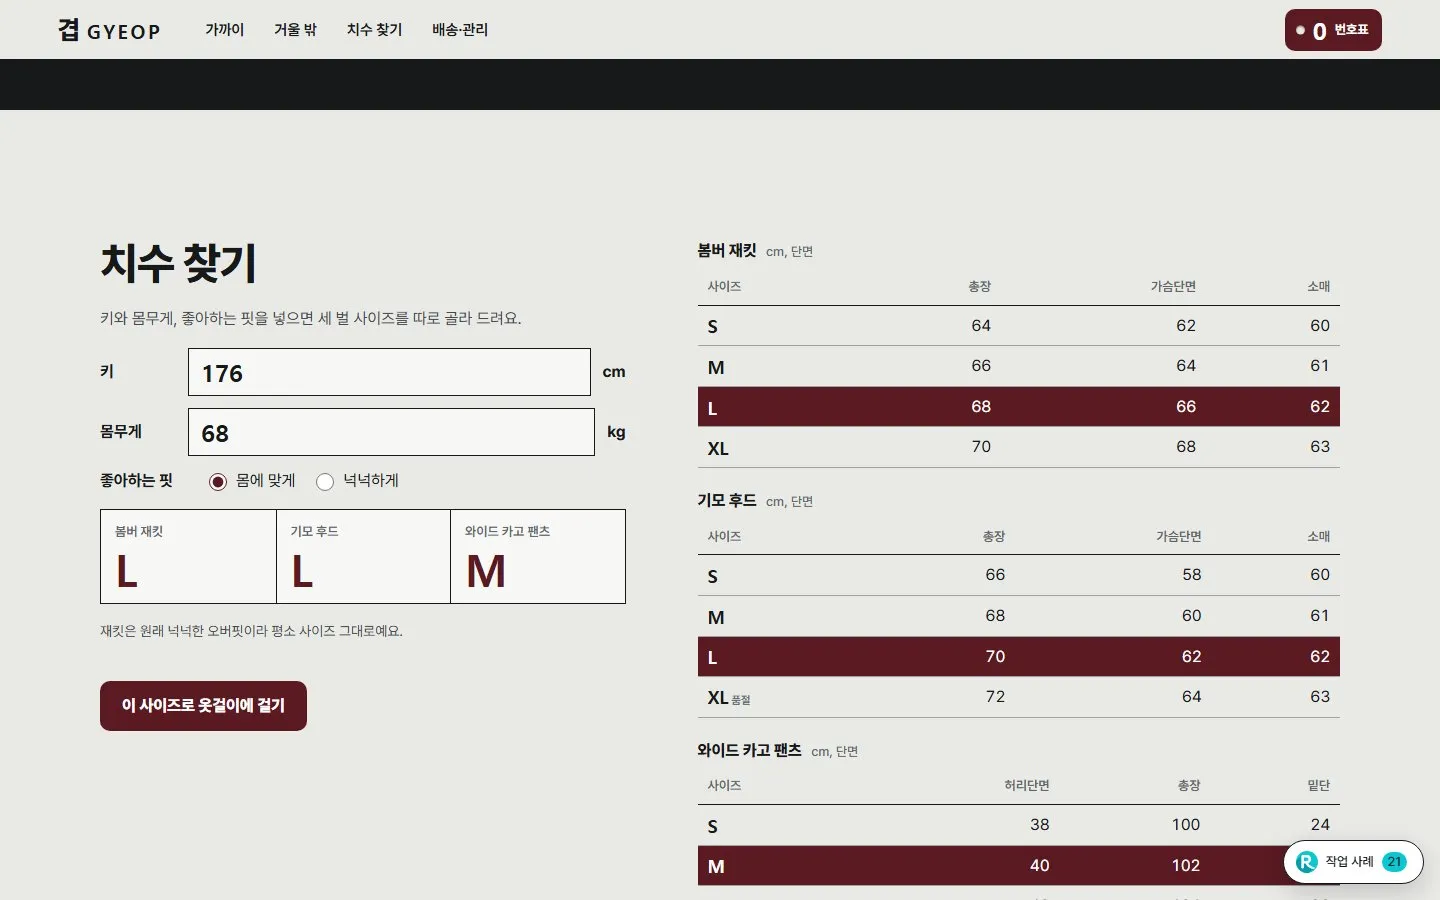This screenshot has width=1440, height=900.
Task: Click the 봄버 재킷 table title
Action: [x=727, y=251]
